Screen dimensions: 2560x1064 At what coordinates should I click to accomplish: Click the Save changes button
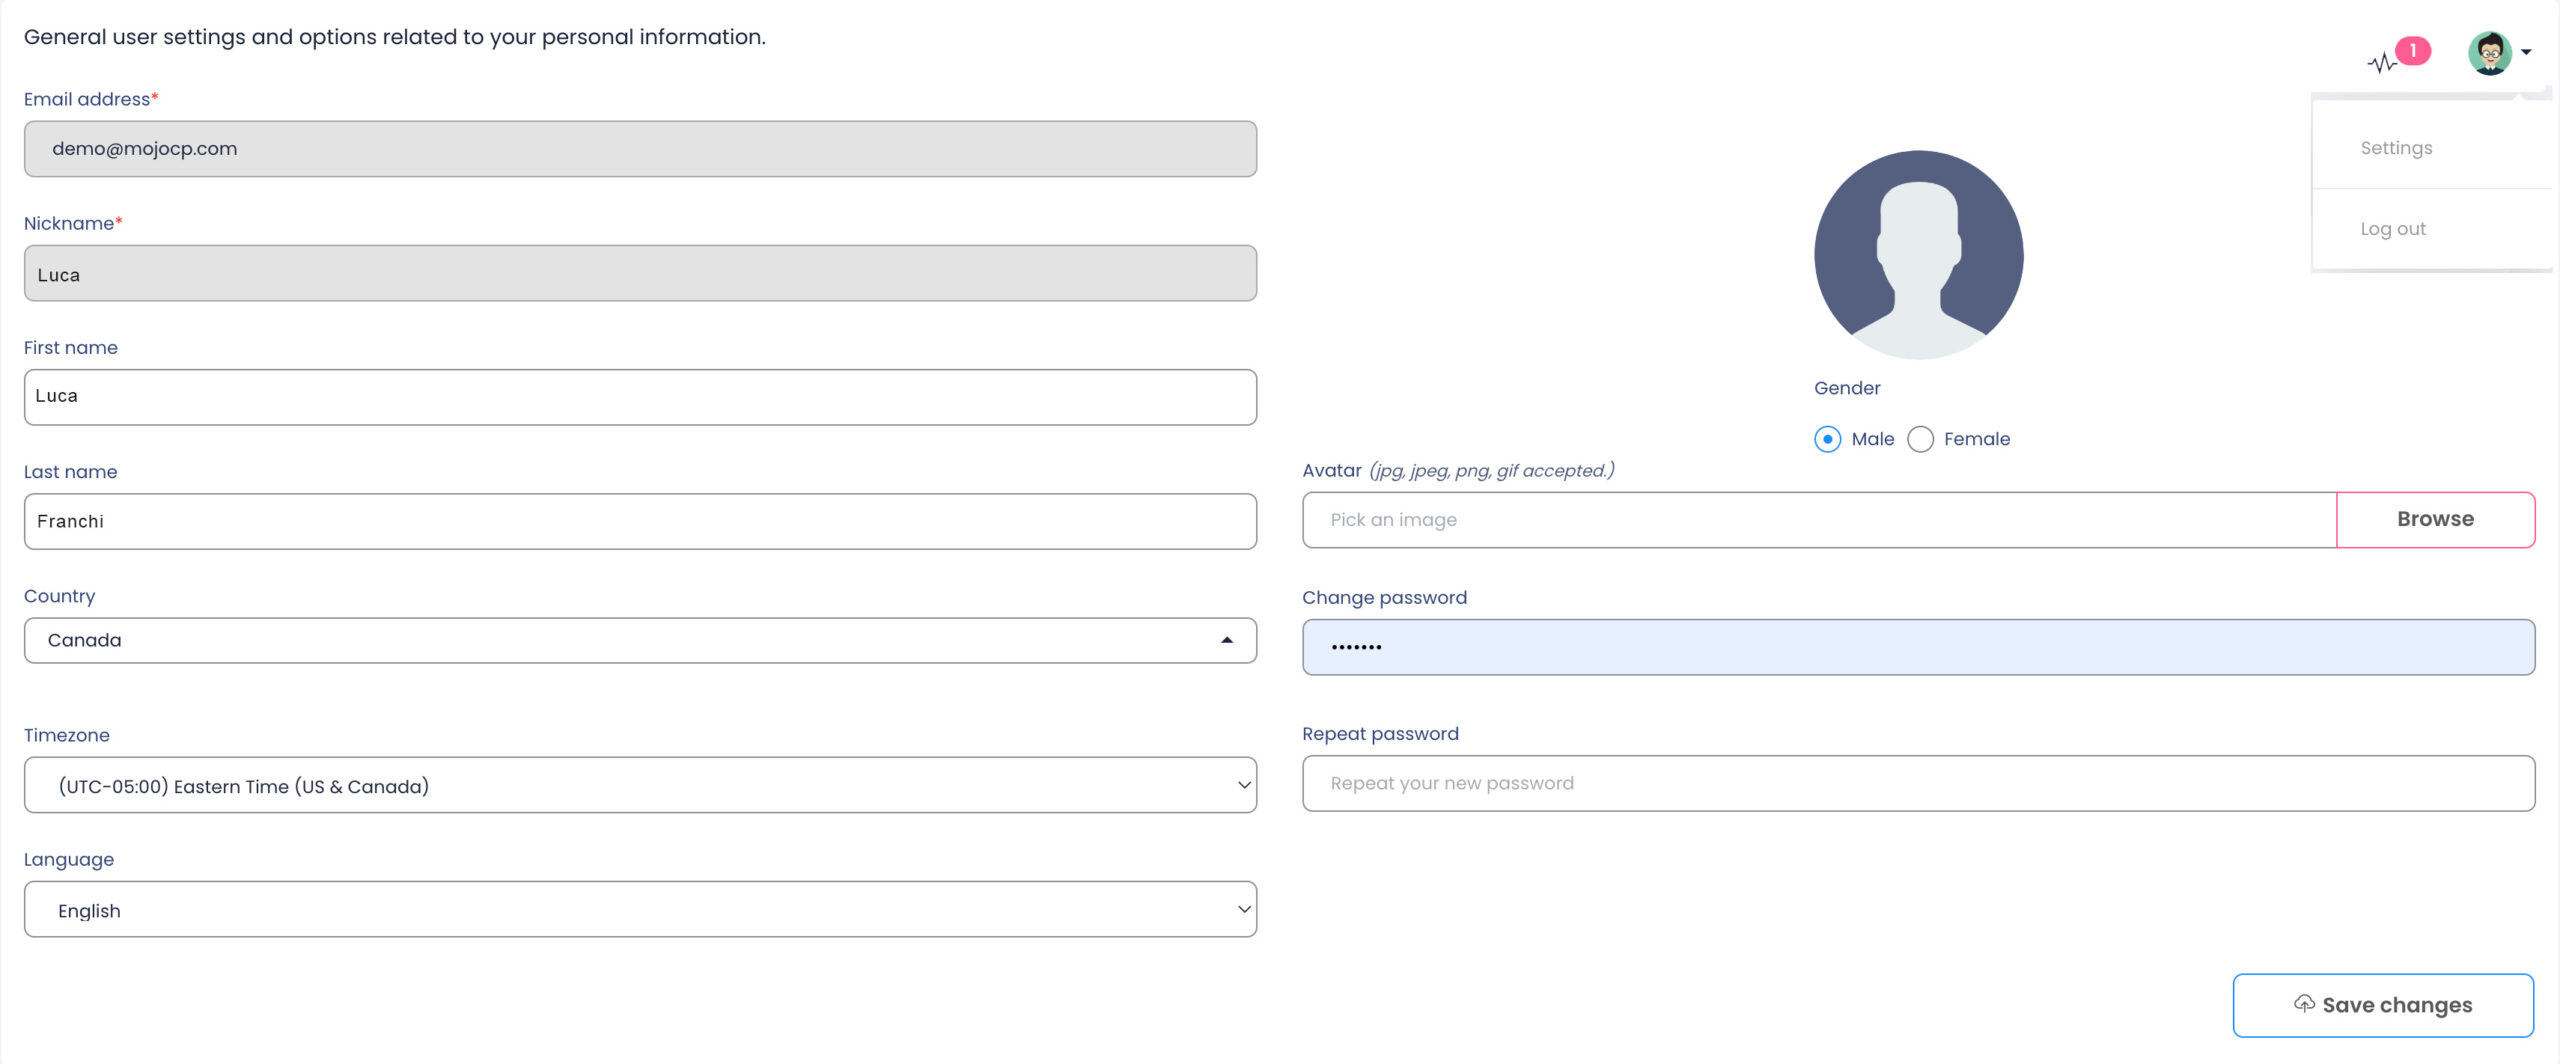coord(2383,1005)
